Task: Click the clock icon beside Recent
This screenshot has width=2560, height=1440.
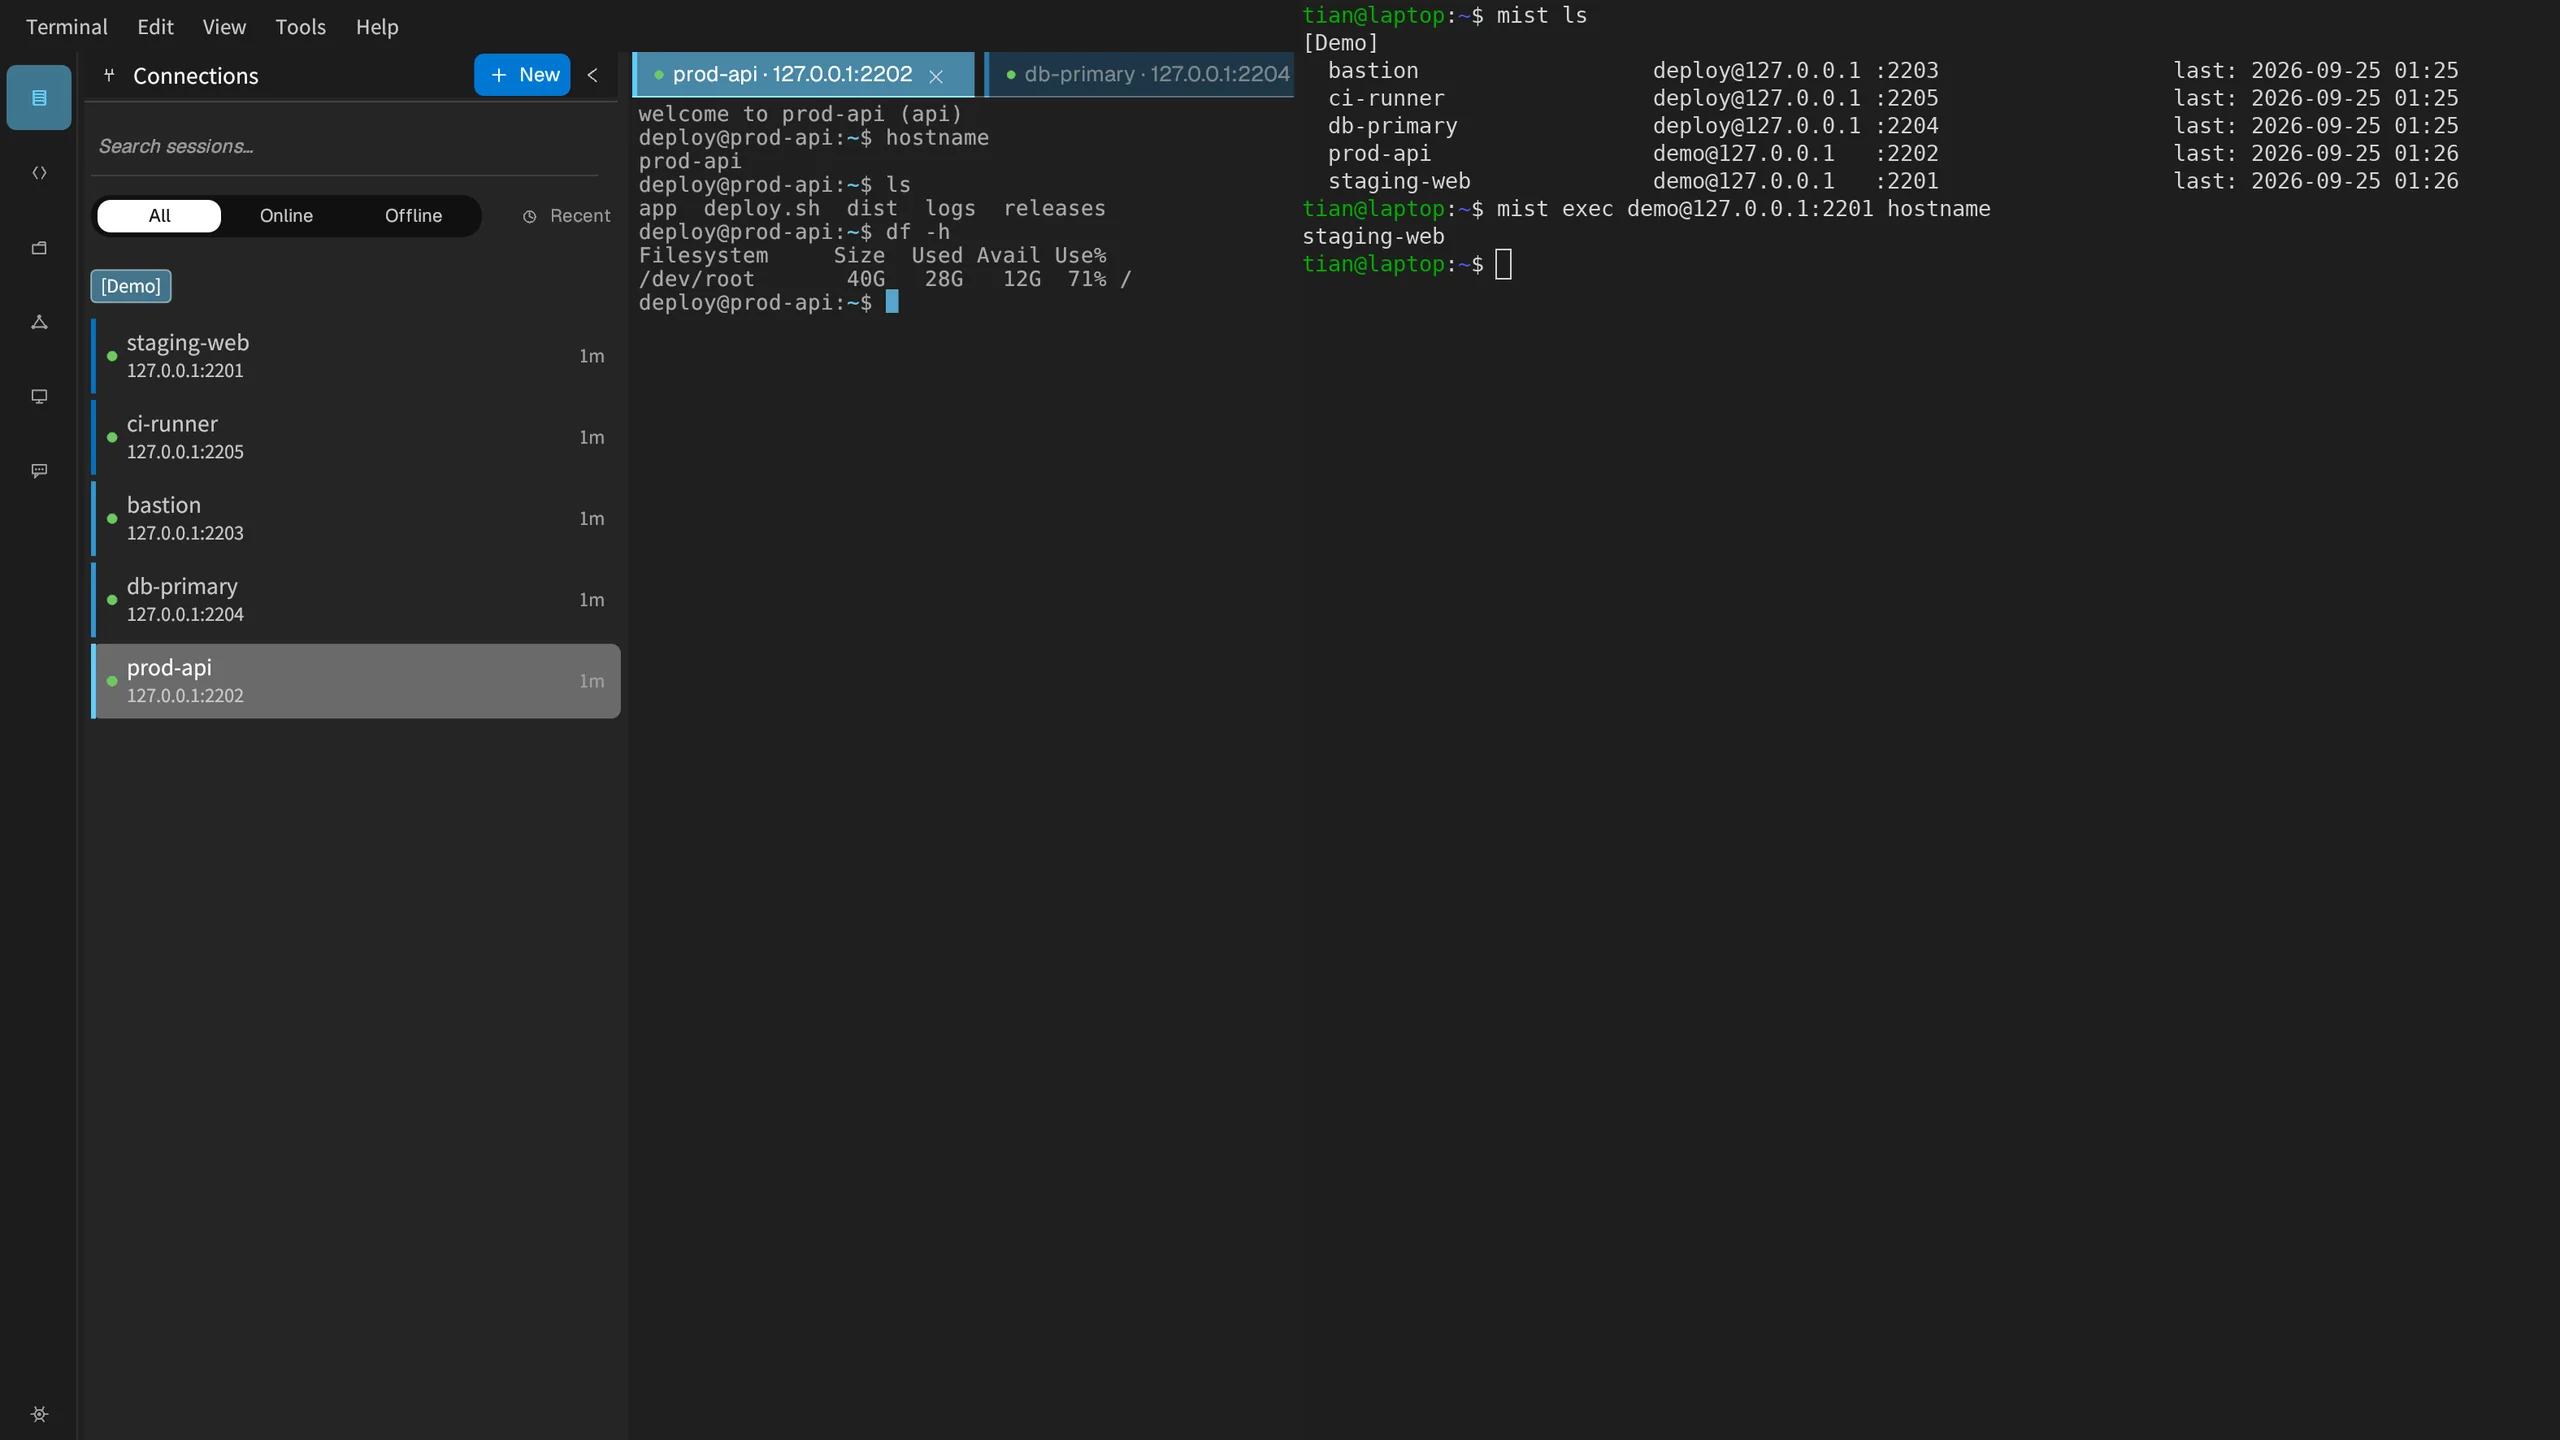Action: click(x=529, y=216)
